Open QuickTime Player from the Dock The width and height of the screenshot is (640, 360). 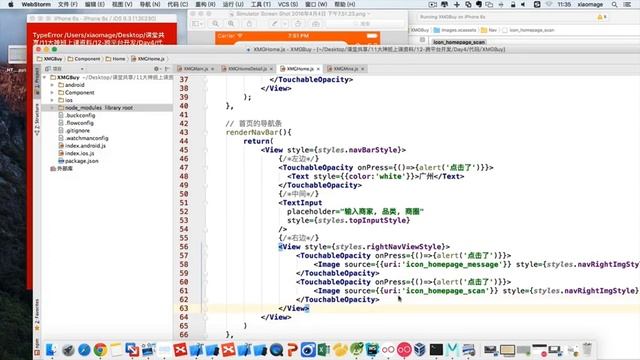click(x=276, y=350)
